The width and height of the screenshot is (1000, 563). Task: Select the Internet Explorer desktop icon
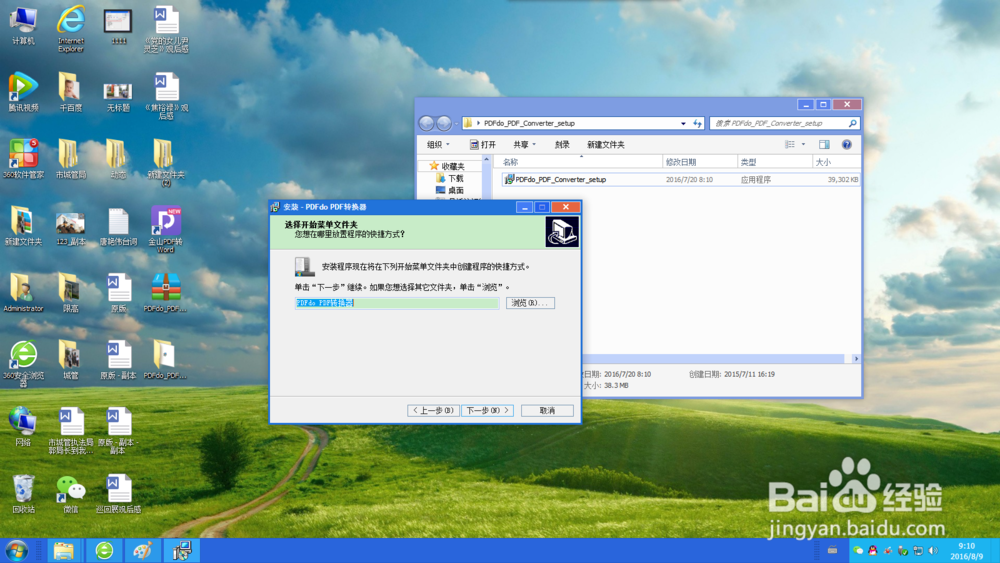click(71, 29)
